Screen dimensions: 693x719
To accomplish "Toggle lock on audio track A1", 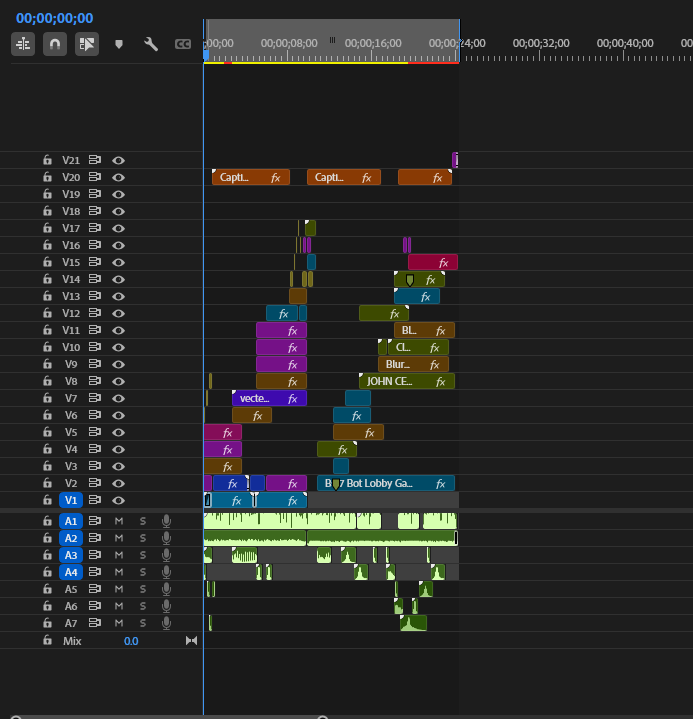I will [47, 521].
